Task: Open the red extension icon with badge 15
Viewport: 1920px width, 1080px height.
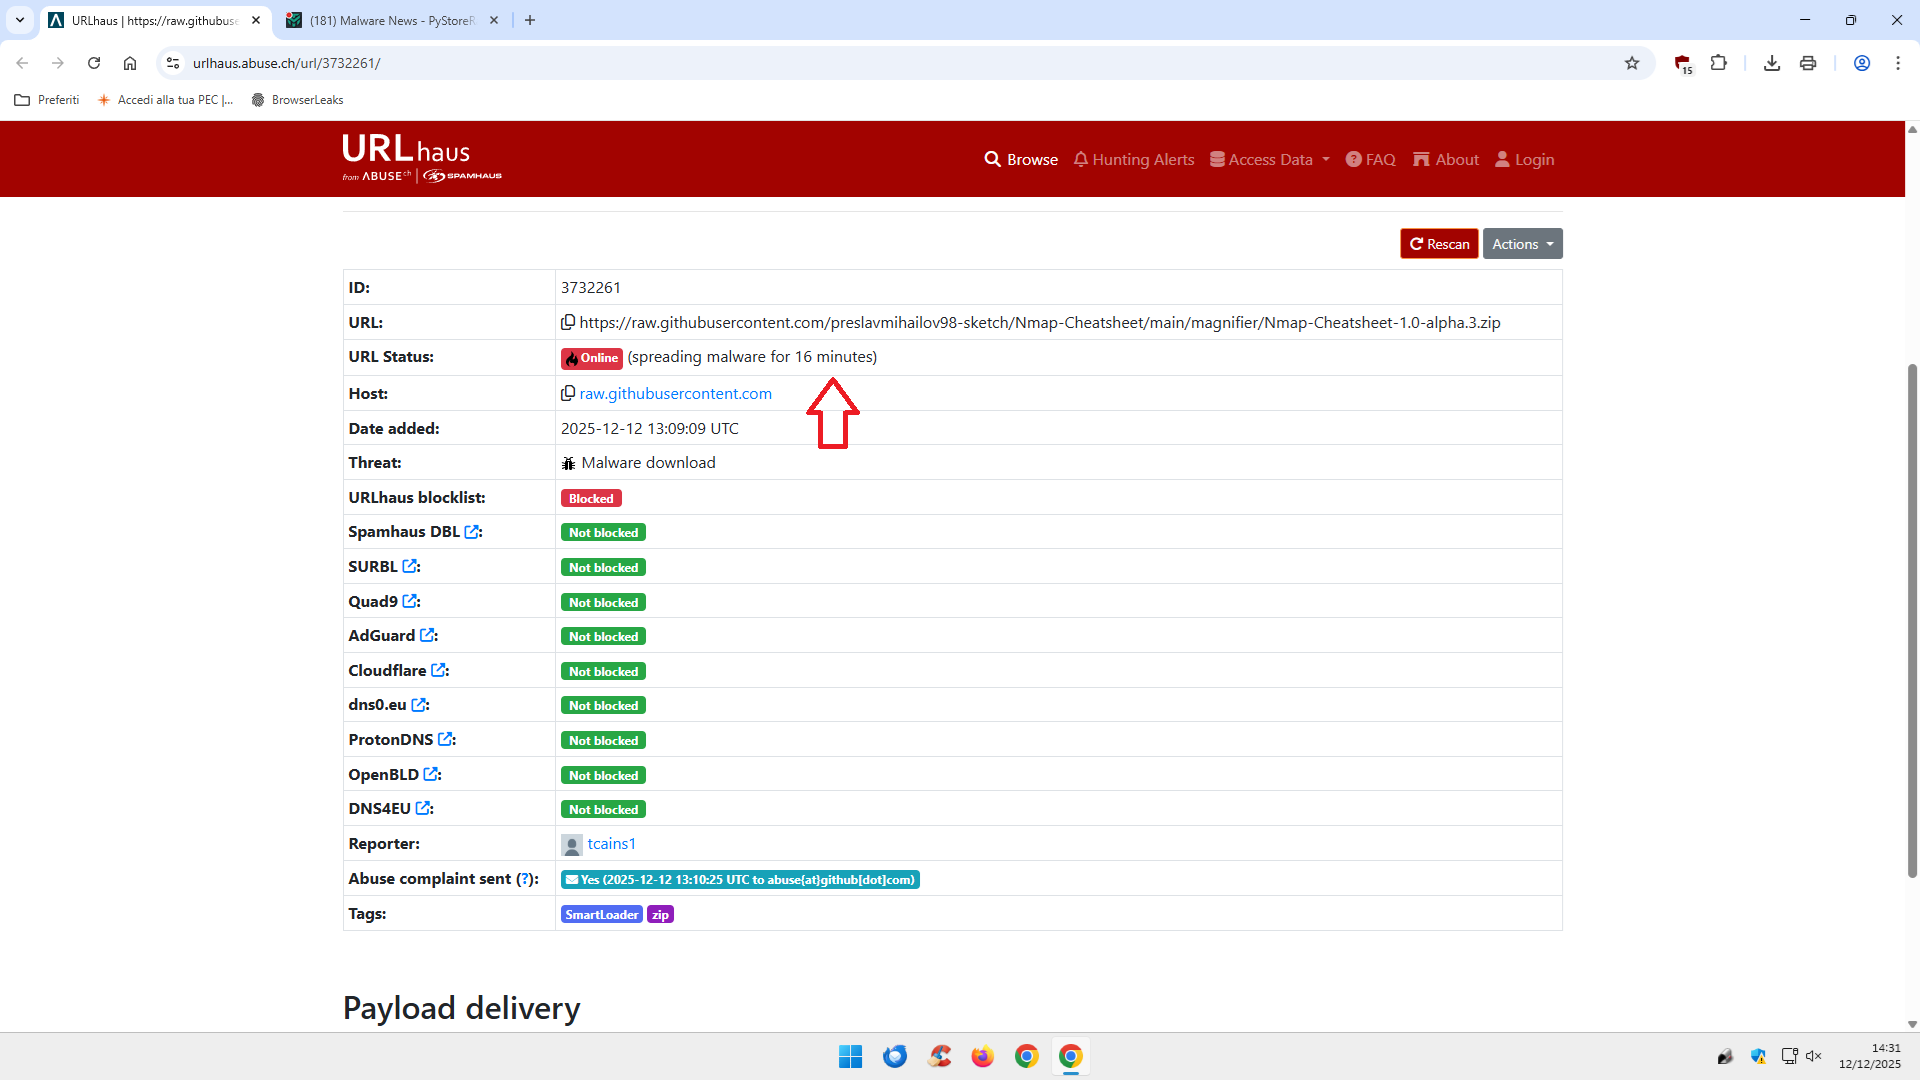Action: coord(1683,64)
